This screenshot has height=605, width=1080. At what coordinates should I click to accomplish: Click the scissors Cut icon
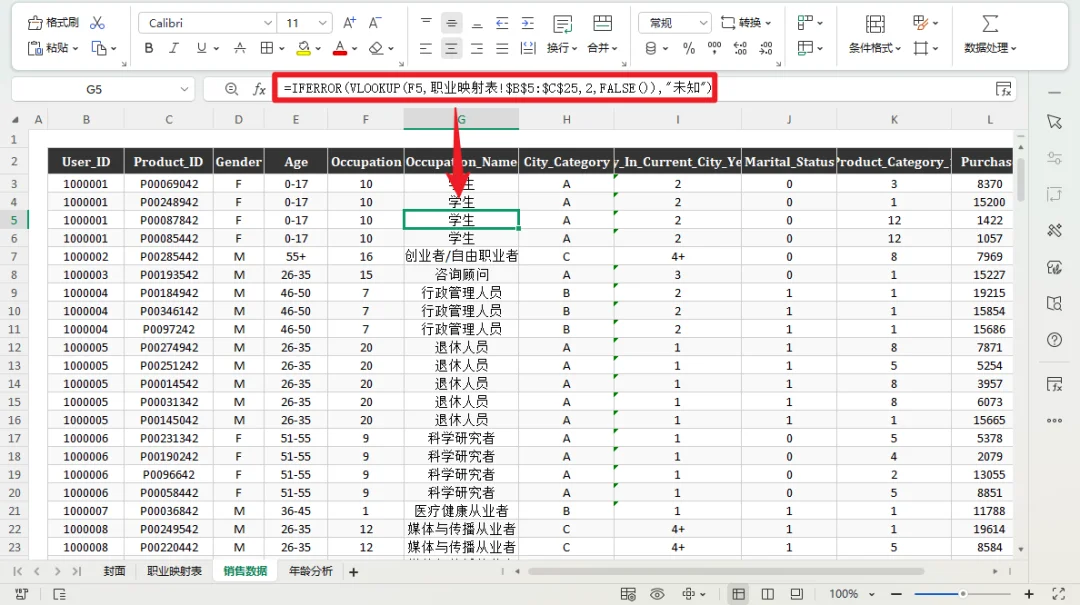pyautogui.click(x=97, y=22)
